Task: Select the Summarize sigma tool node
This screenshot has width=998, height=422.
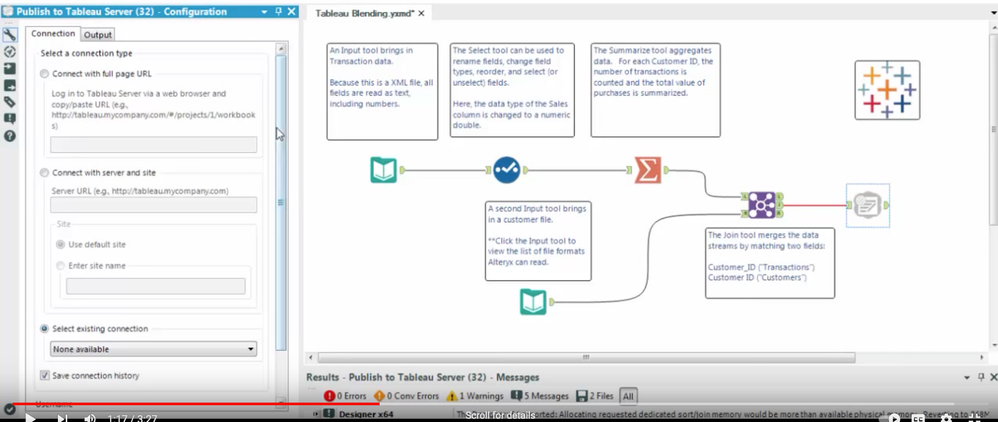Action: click(x=648, y=170)
